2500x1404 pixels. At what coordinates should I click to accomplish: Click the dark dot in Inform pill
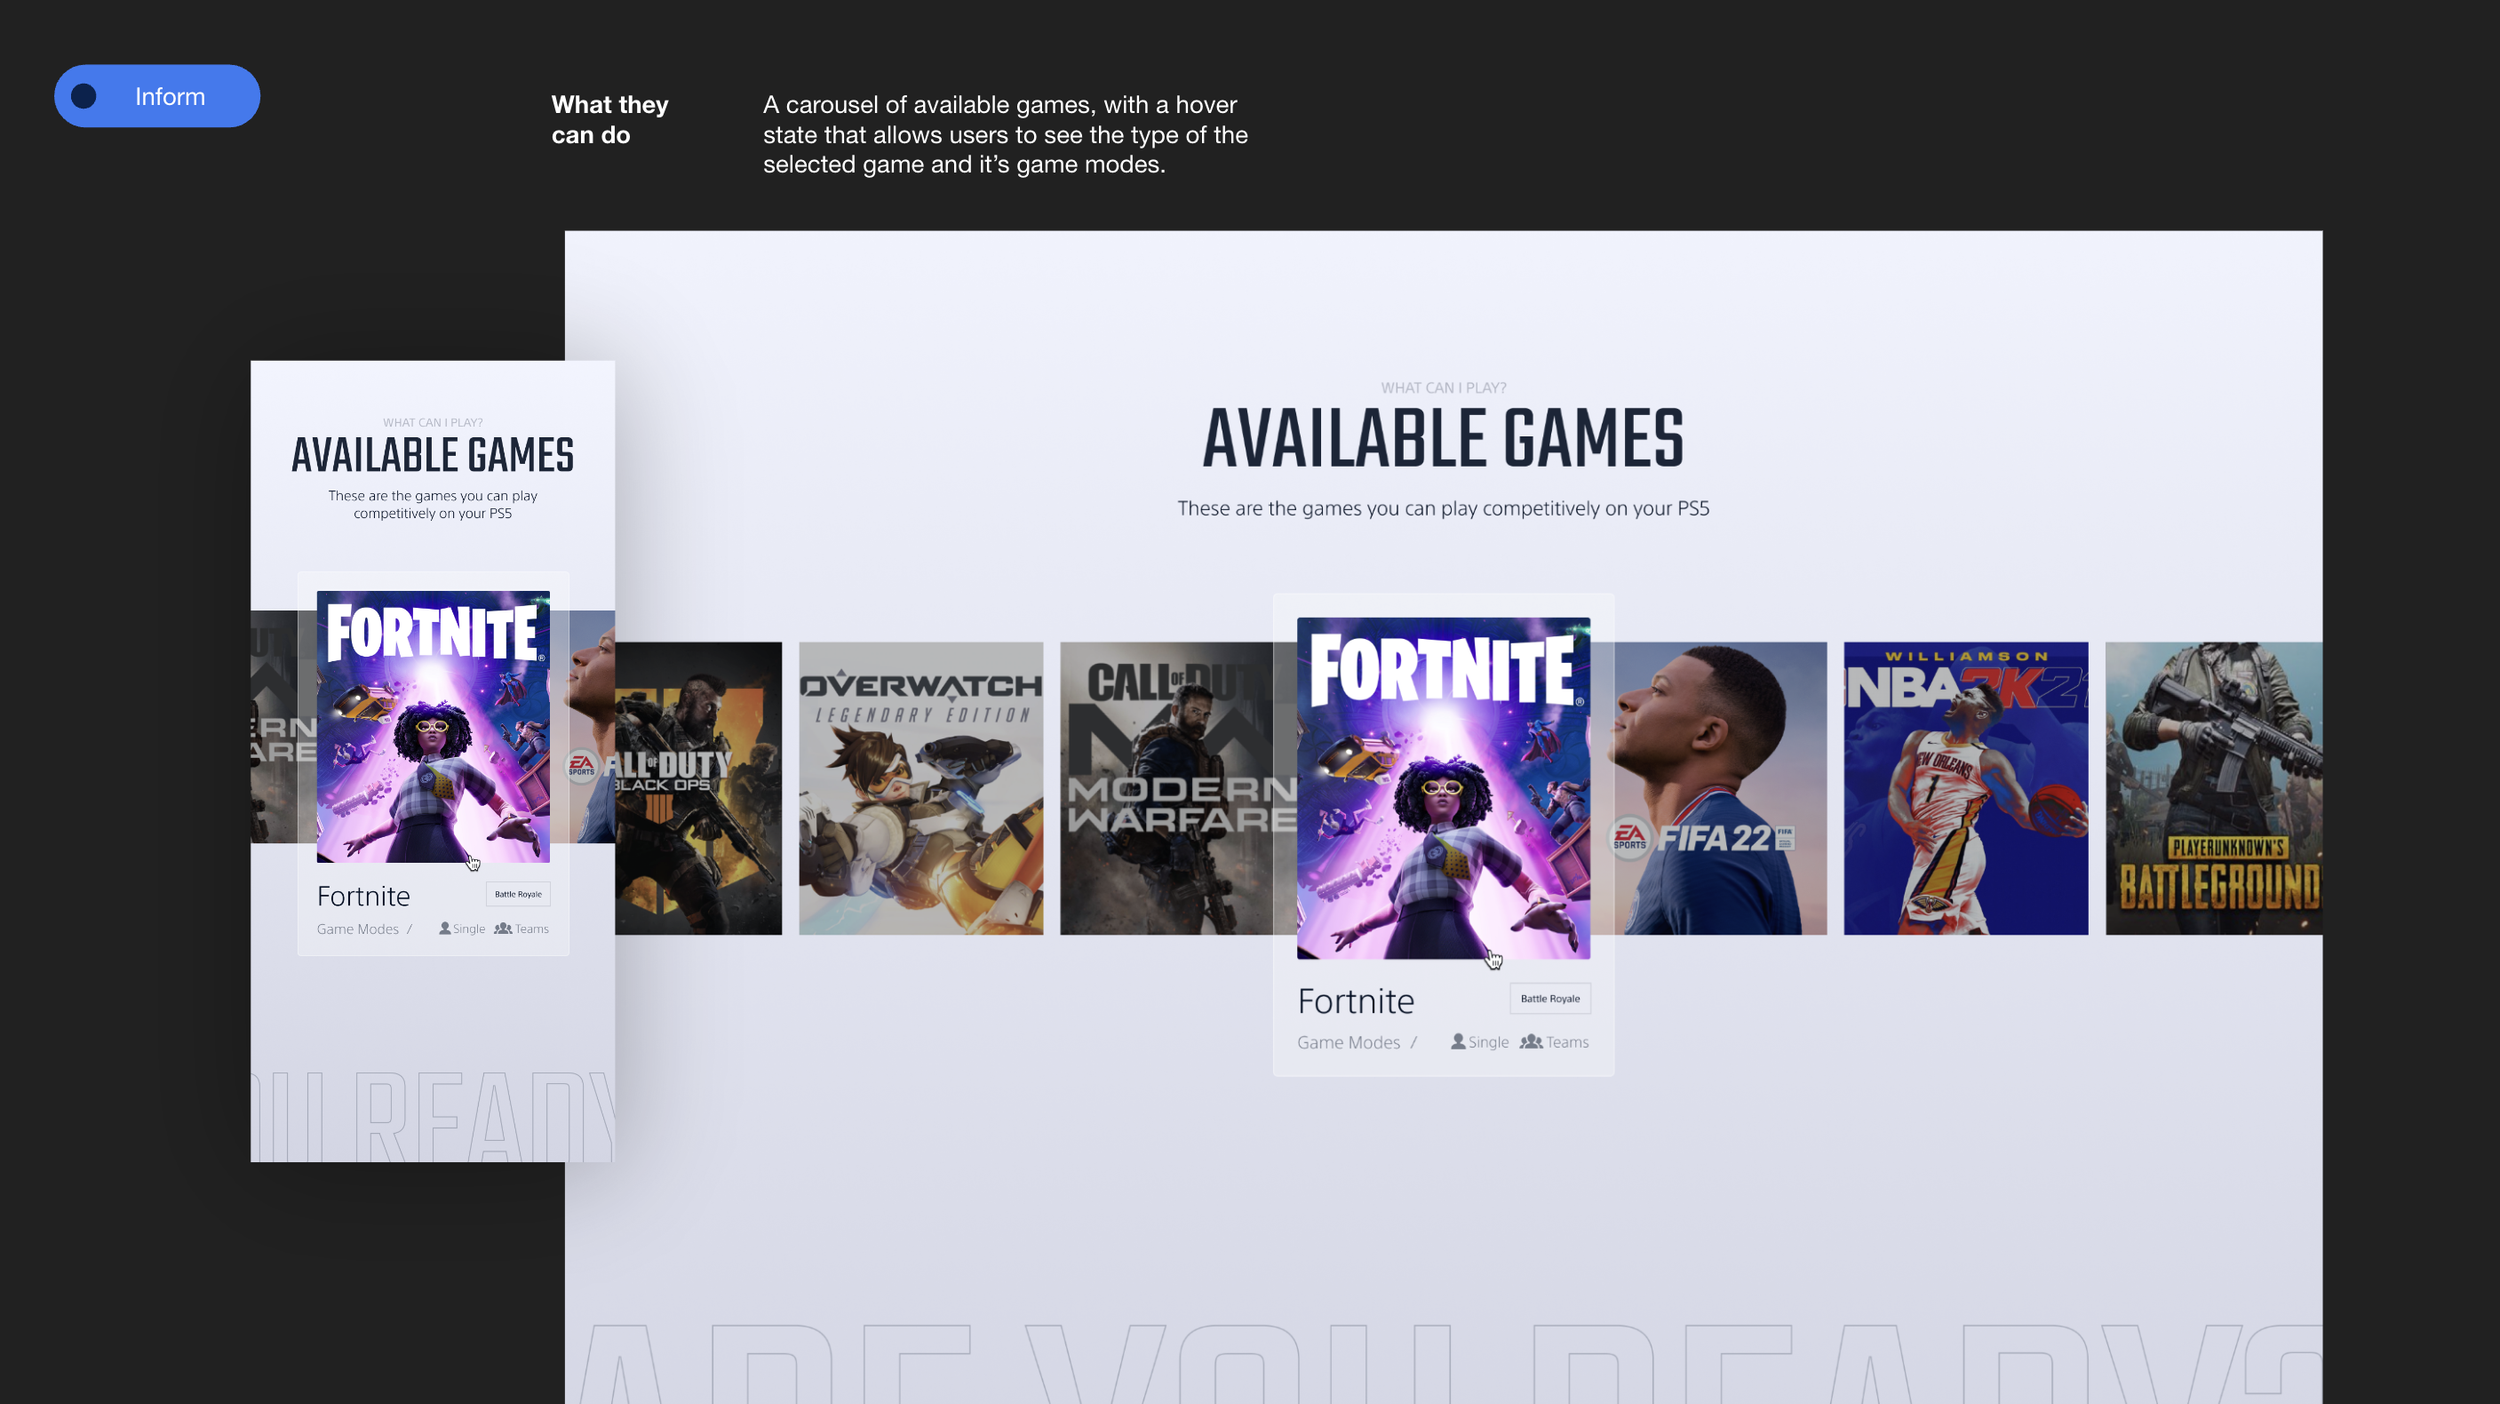(84, 96)
